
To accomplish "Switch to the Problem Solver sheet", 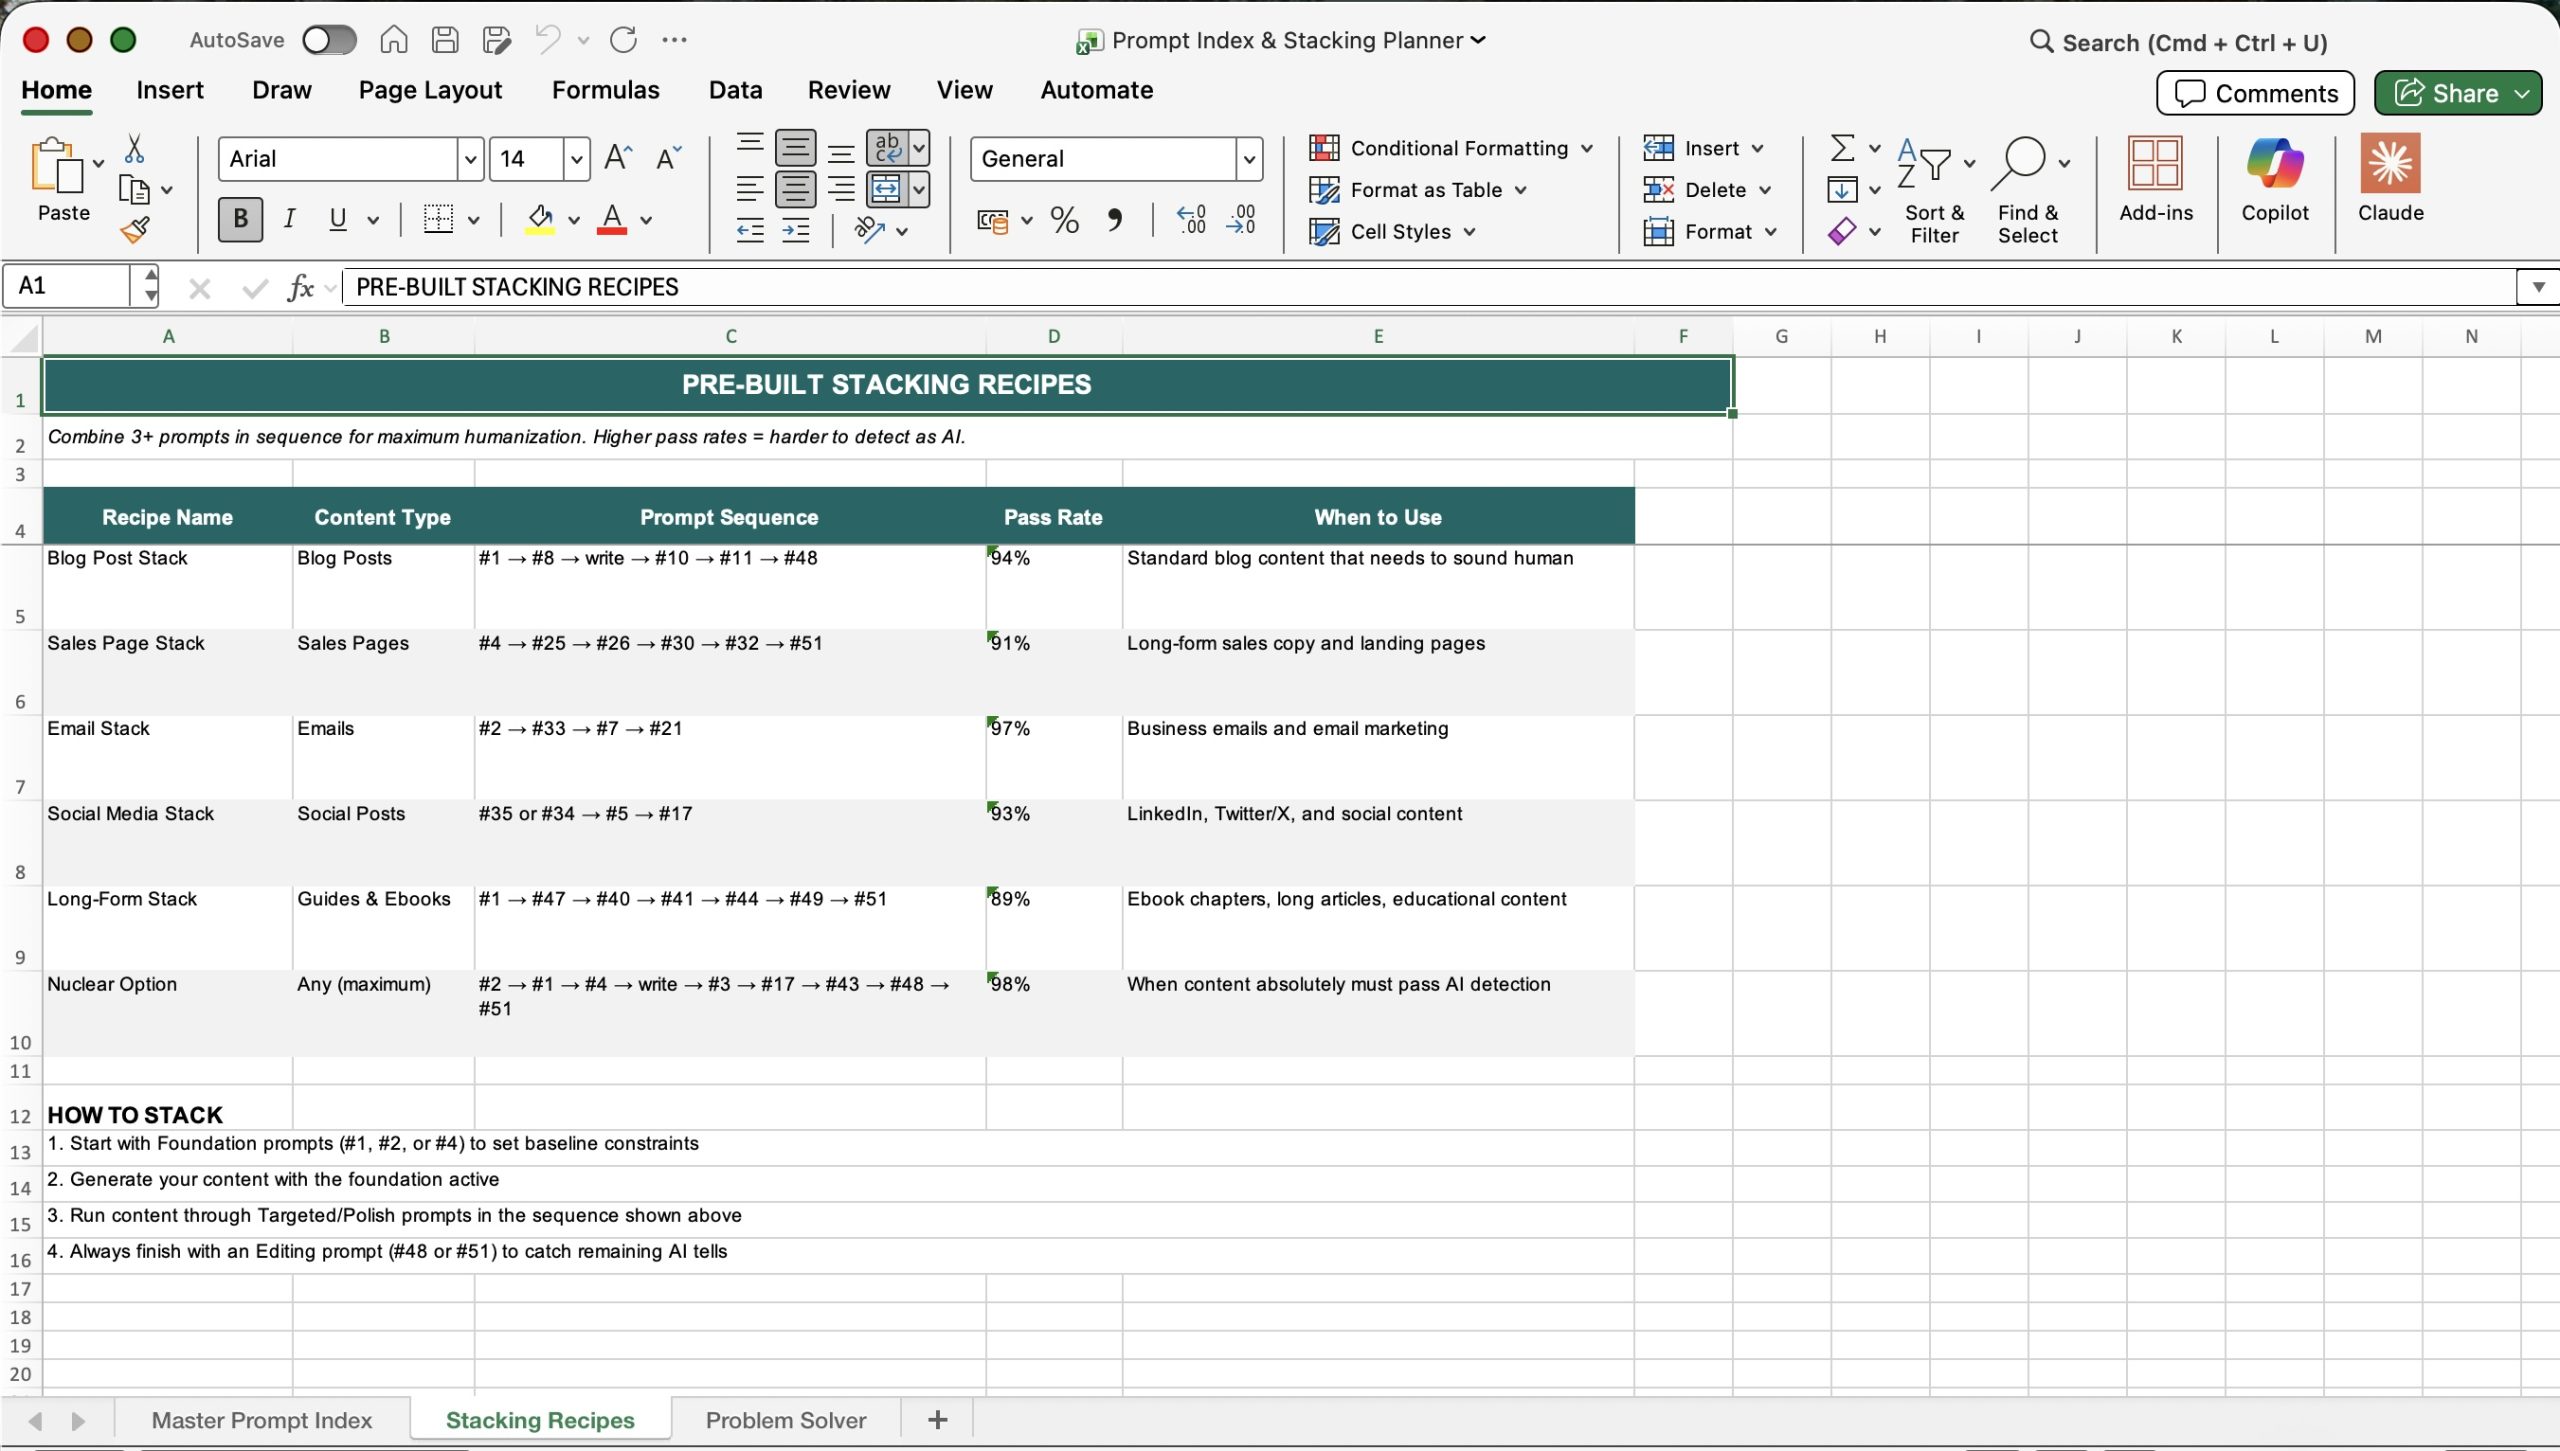I will click(785, 1420).
